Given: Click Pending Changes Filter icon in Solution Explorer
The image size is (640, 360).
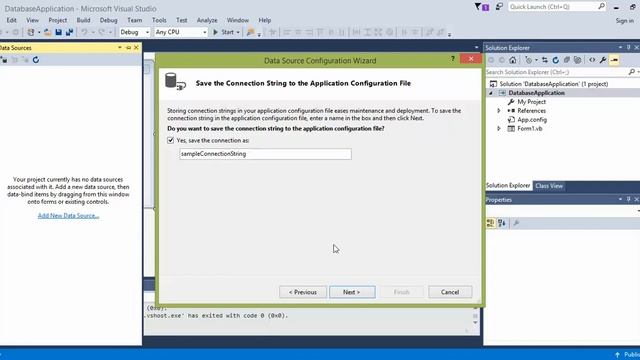Looking at the screenshot, I should 529,60.
